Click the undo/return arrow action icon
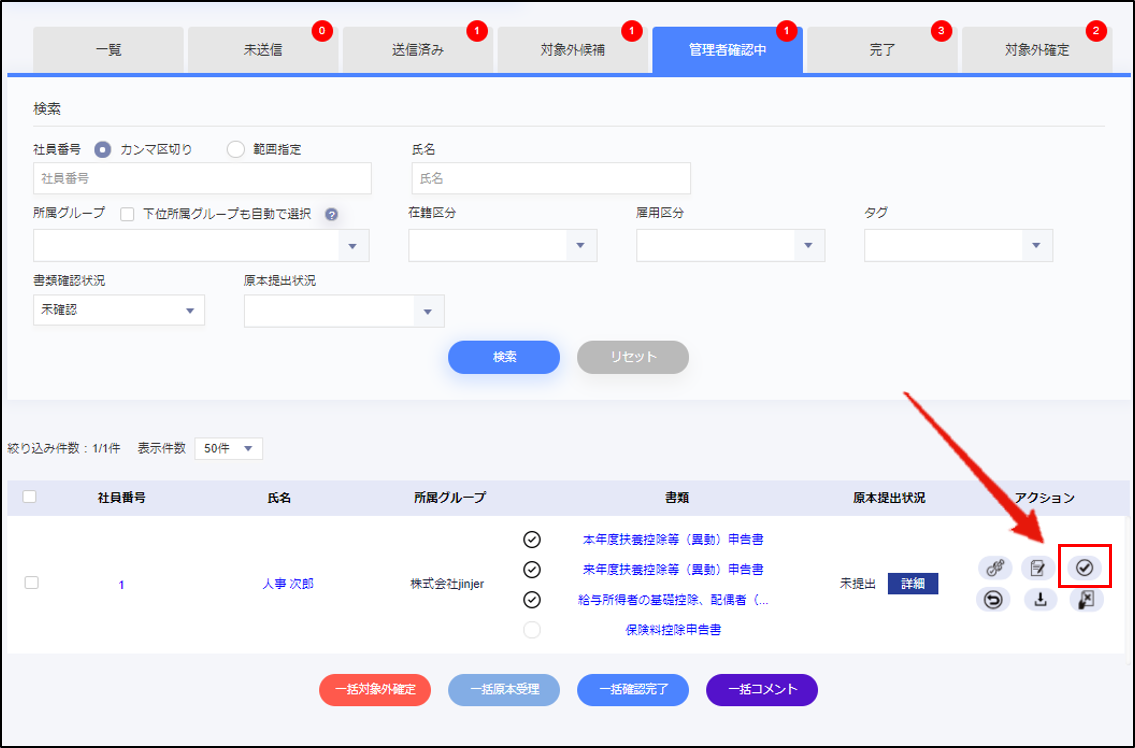This screenshot has height=748, width=1135. [x=994, y=600]
